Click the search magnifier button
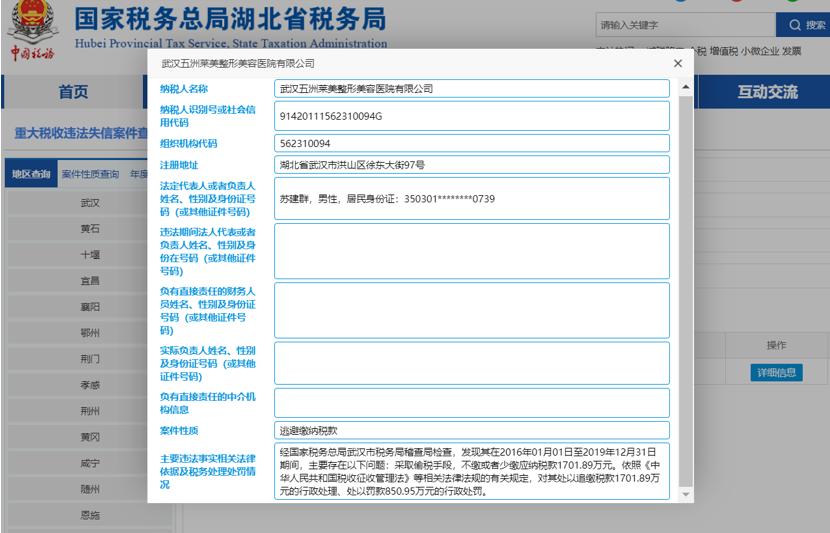The width and height of the screenshot is (830, 533). tap(803, 25)
